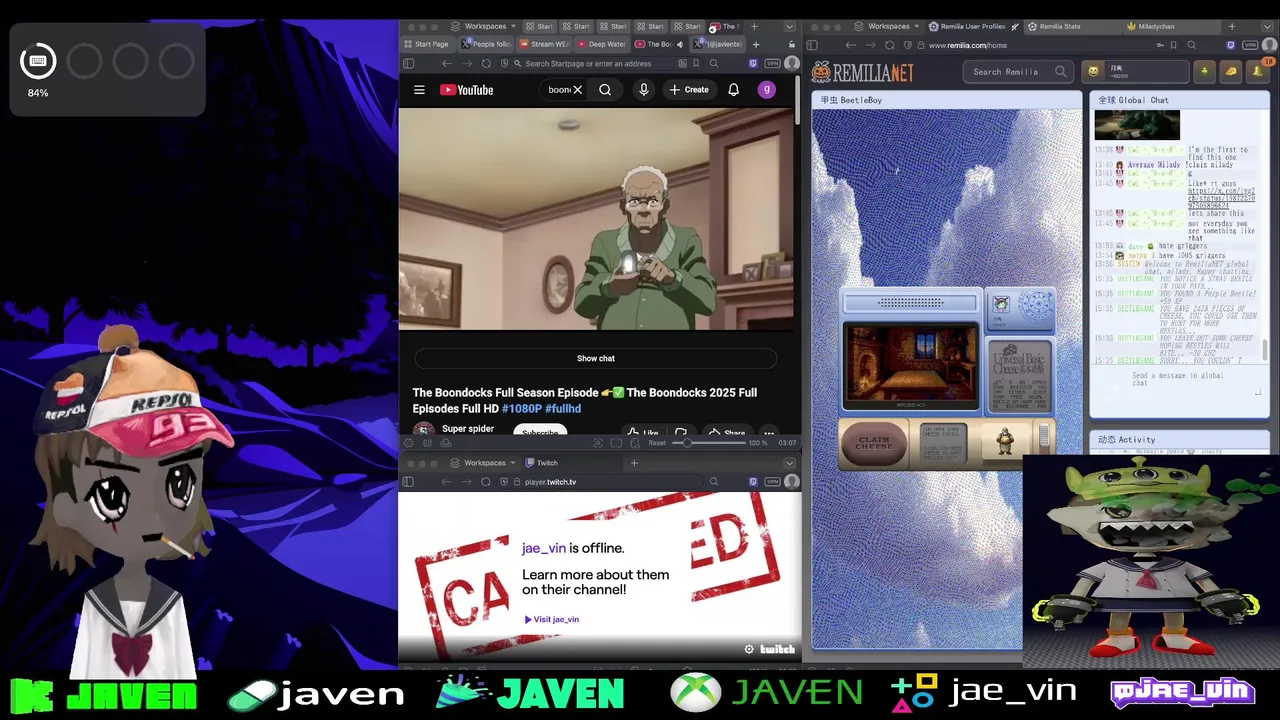Switch to the Deep Water tab

pos(601,44)
